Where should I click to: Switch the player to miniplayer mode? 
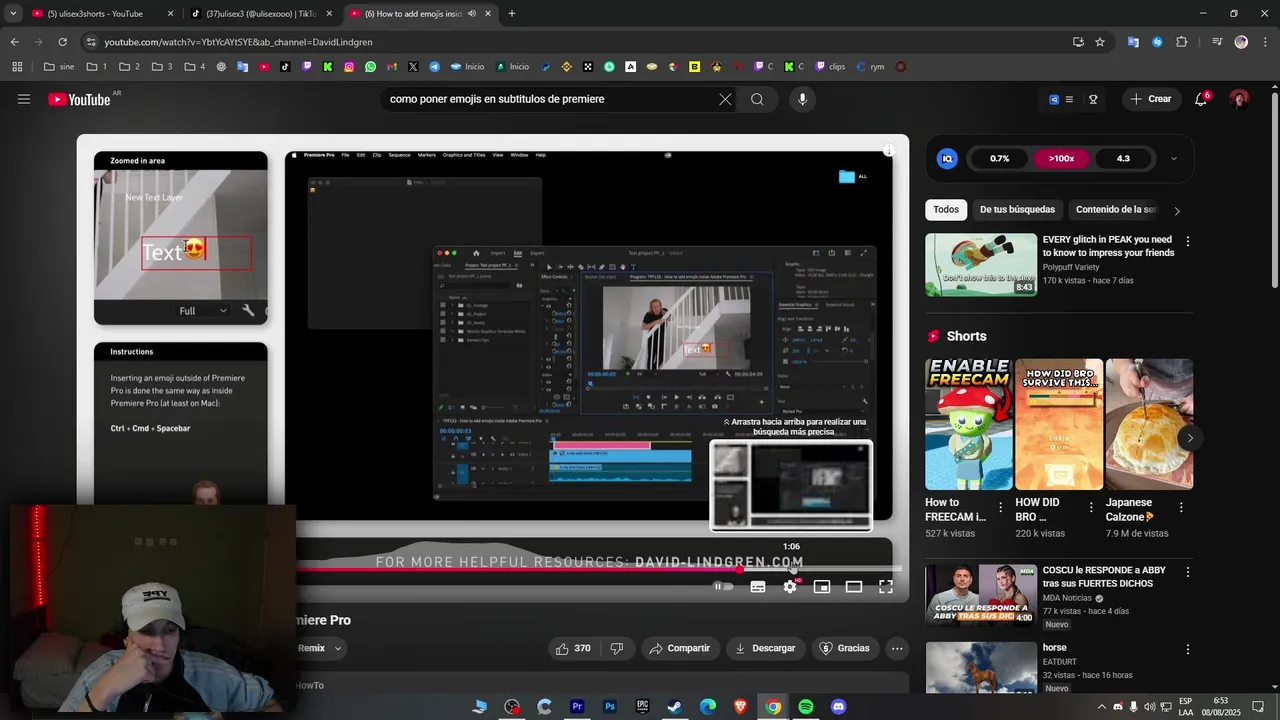pyautogui.click(x=822, y=587)
